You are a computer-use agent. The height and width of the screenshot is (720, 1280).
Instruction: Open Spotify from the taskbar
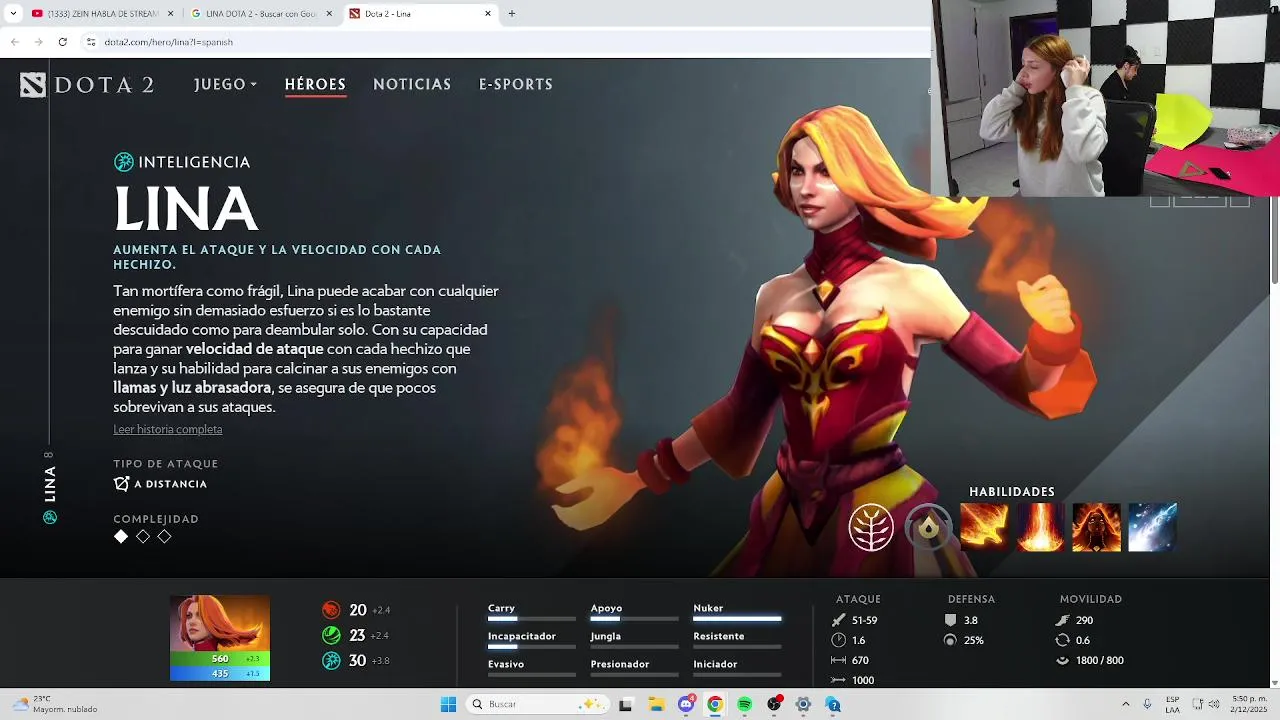[745, 704]
